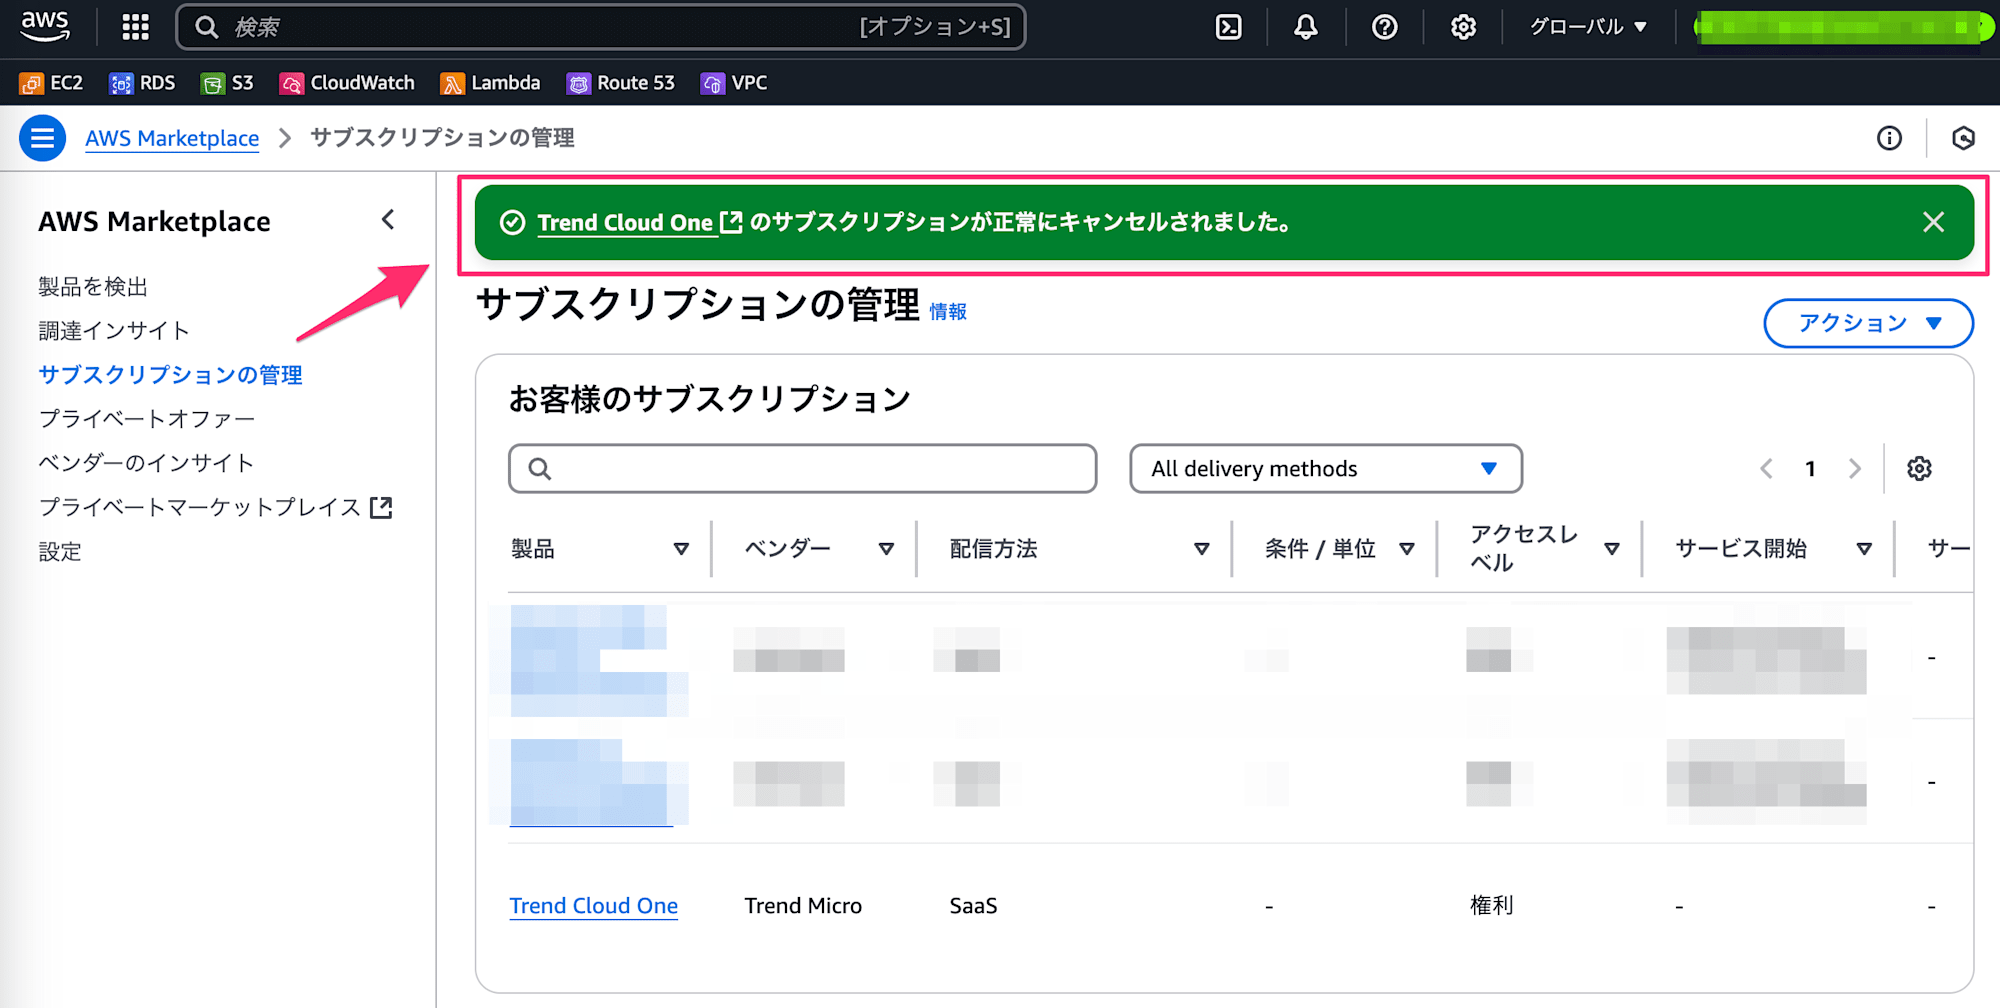Sort by 配信方法 column arrow
This screenshot has width=2000, height=1008.
(1202, 548)
